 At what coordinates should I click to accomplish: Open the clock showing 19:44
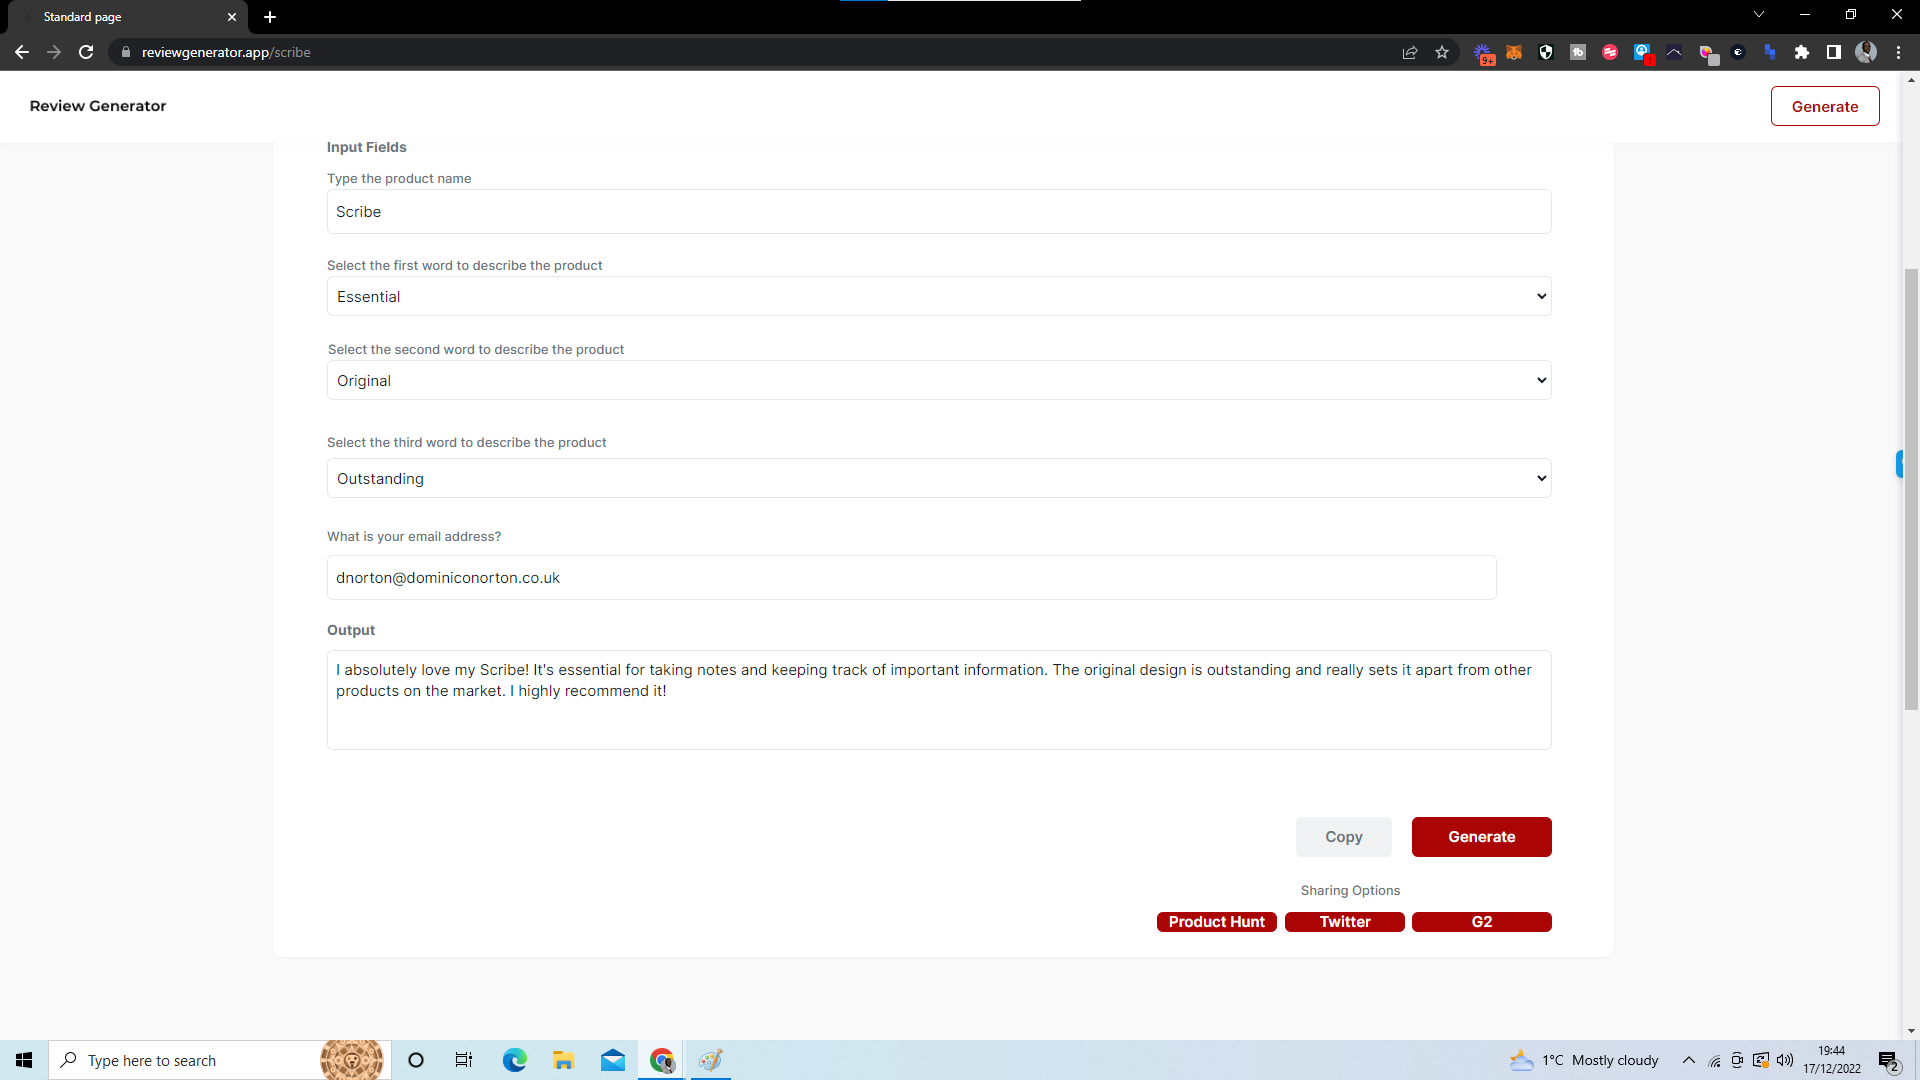coord(1832,1060)
